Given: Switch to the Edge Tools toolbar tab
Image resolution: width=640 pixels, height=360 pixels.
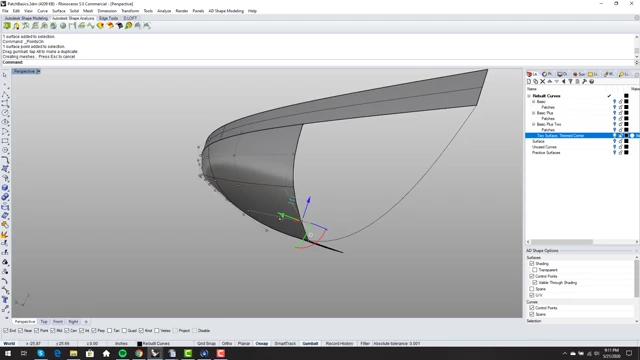Looking at the screenshot, I should [x=109, y=18].
